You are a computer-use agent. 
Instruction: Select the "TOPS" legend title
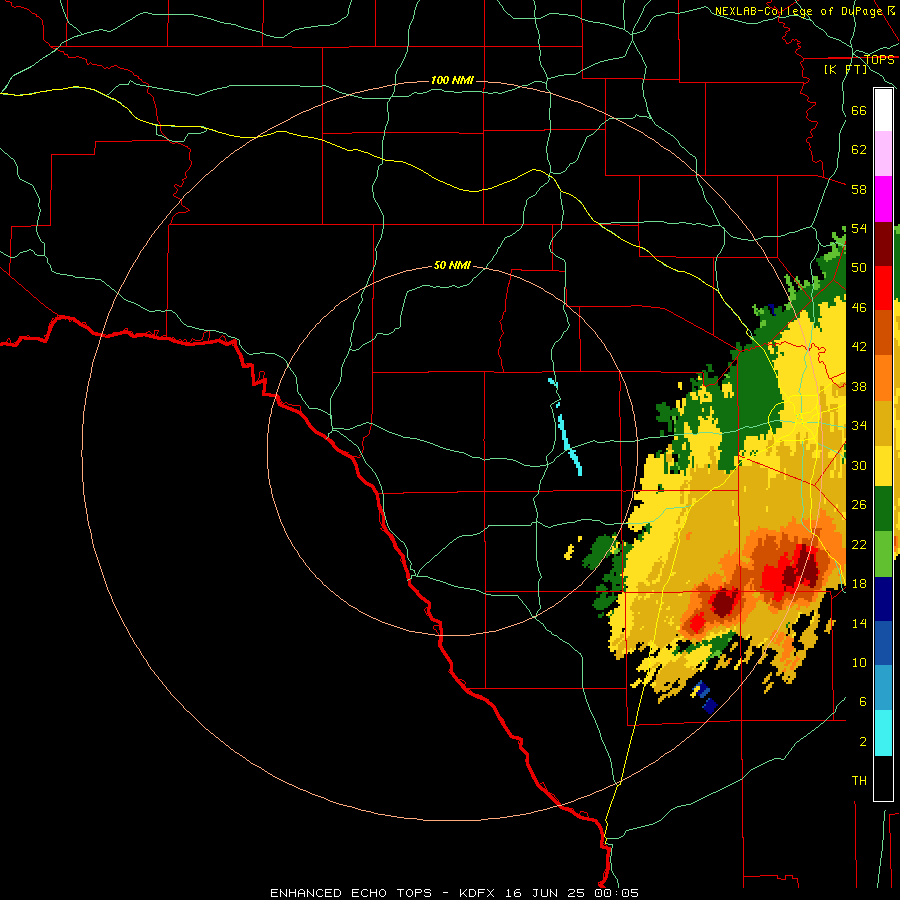click(x=879, y=59)
